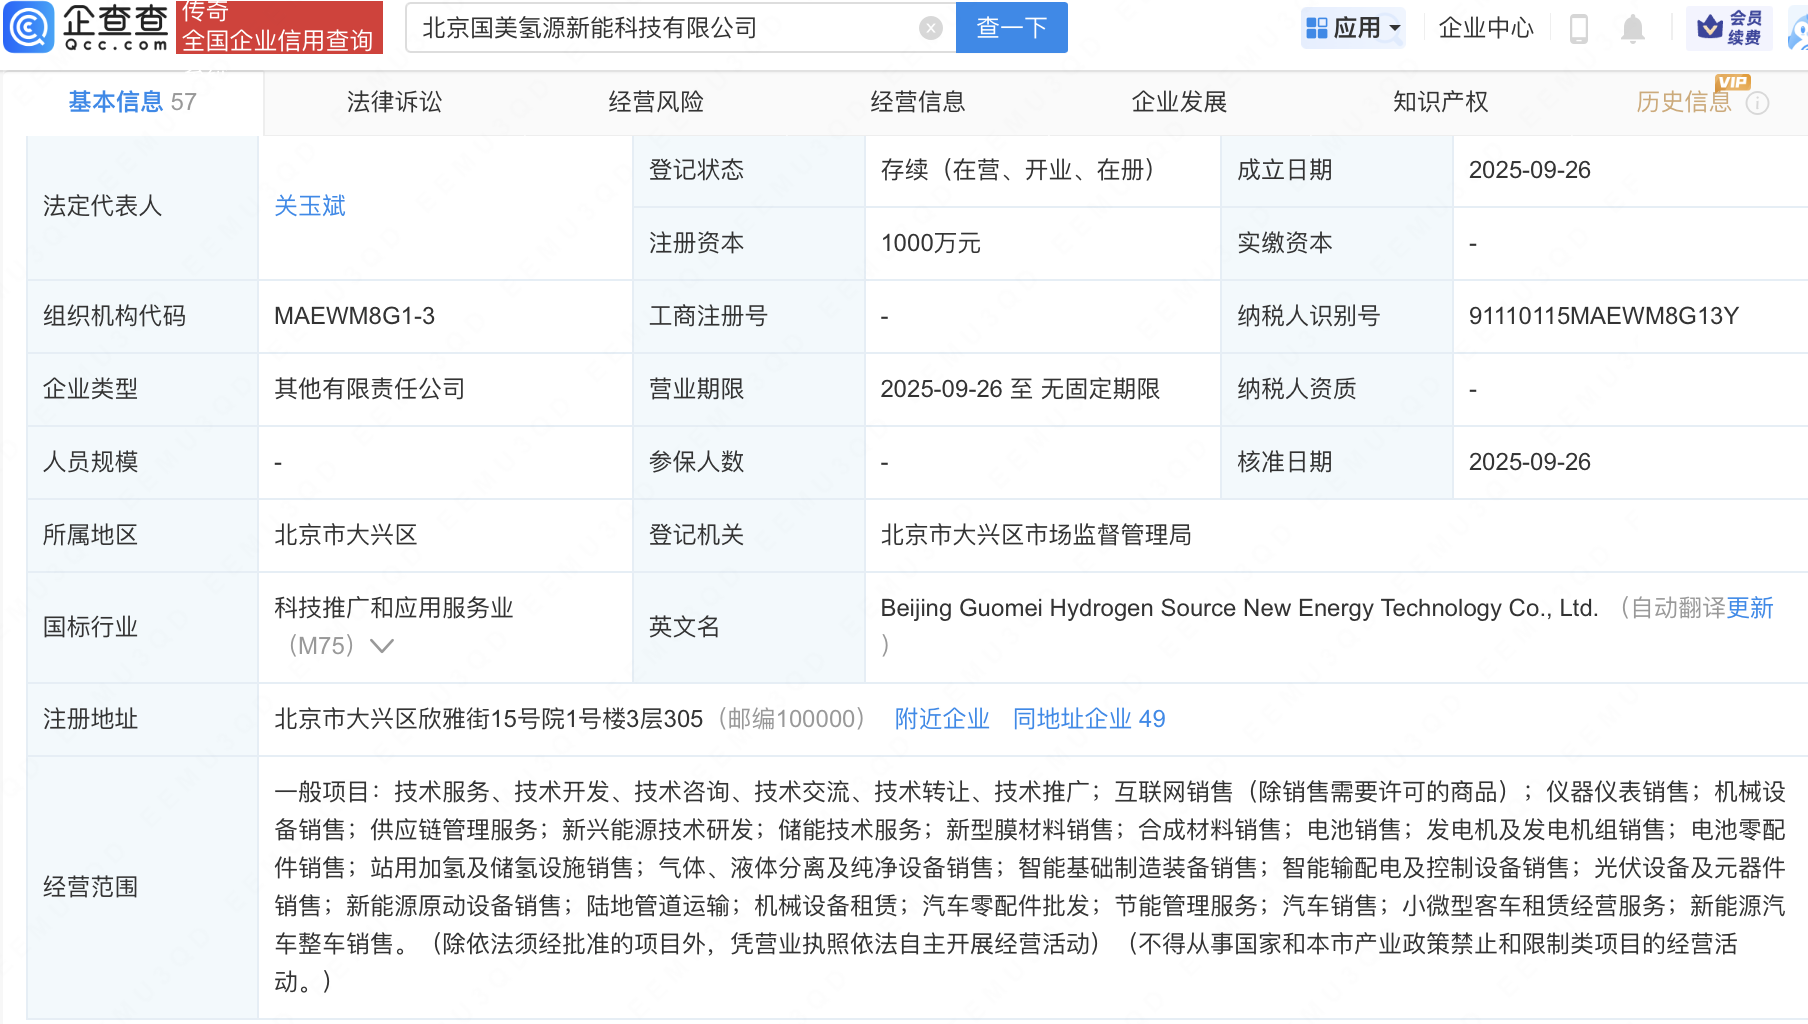Viewport: 1808px width, 1024px height.
Task: Click the 附近企业 link
Action: tap(941, 719)
